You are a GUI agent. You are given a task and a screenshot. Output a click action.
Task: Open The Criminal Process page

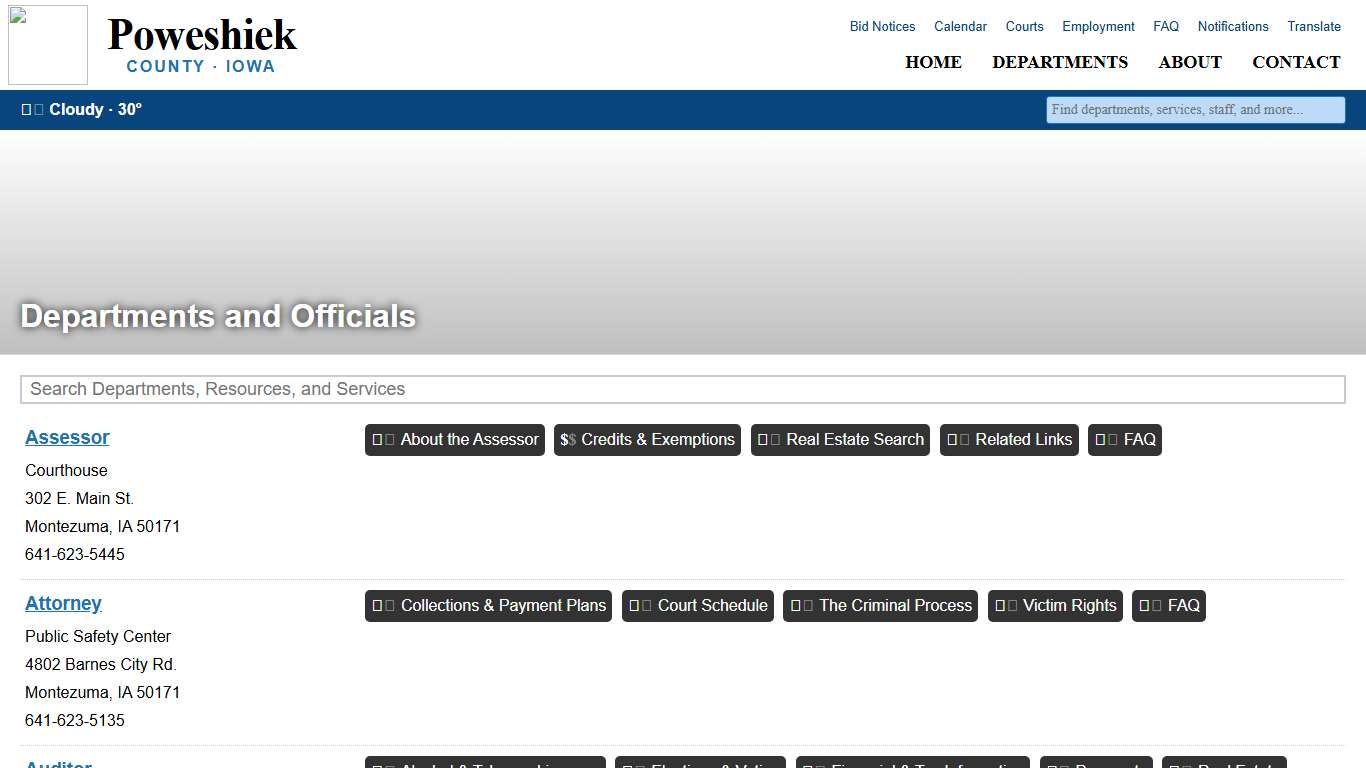point(880,606)
